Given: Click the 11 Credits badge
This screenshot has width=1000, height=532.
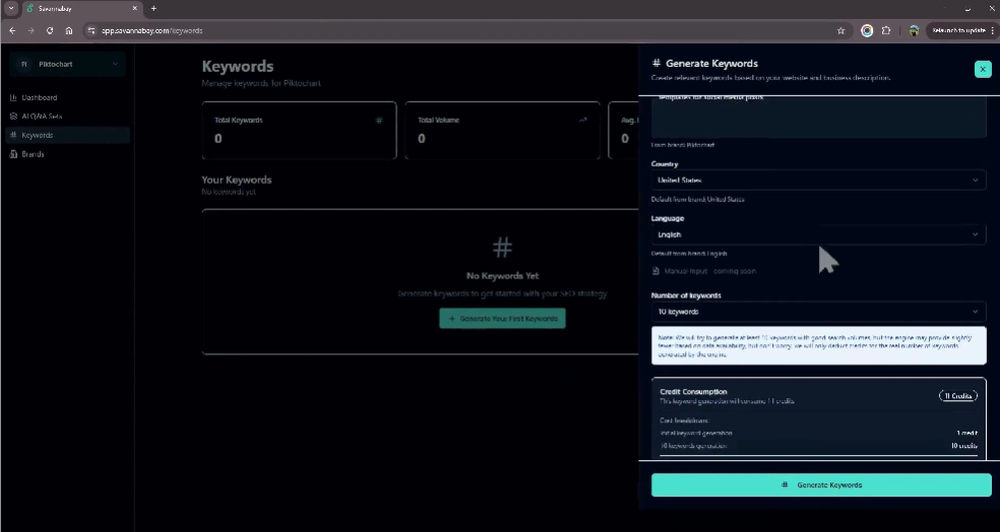Looking at the screenshot, I should coord(958,396).
